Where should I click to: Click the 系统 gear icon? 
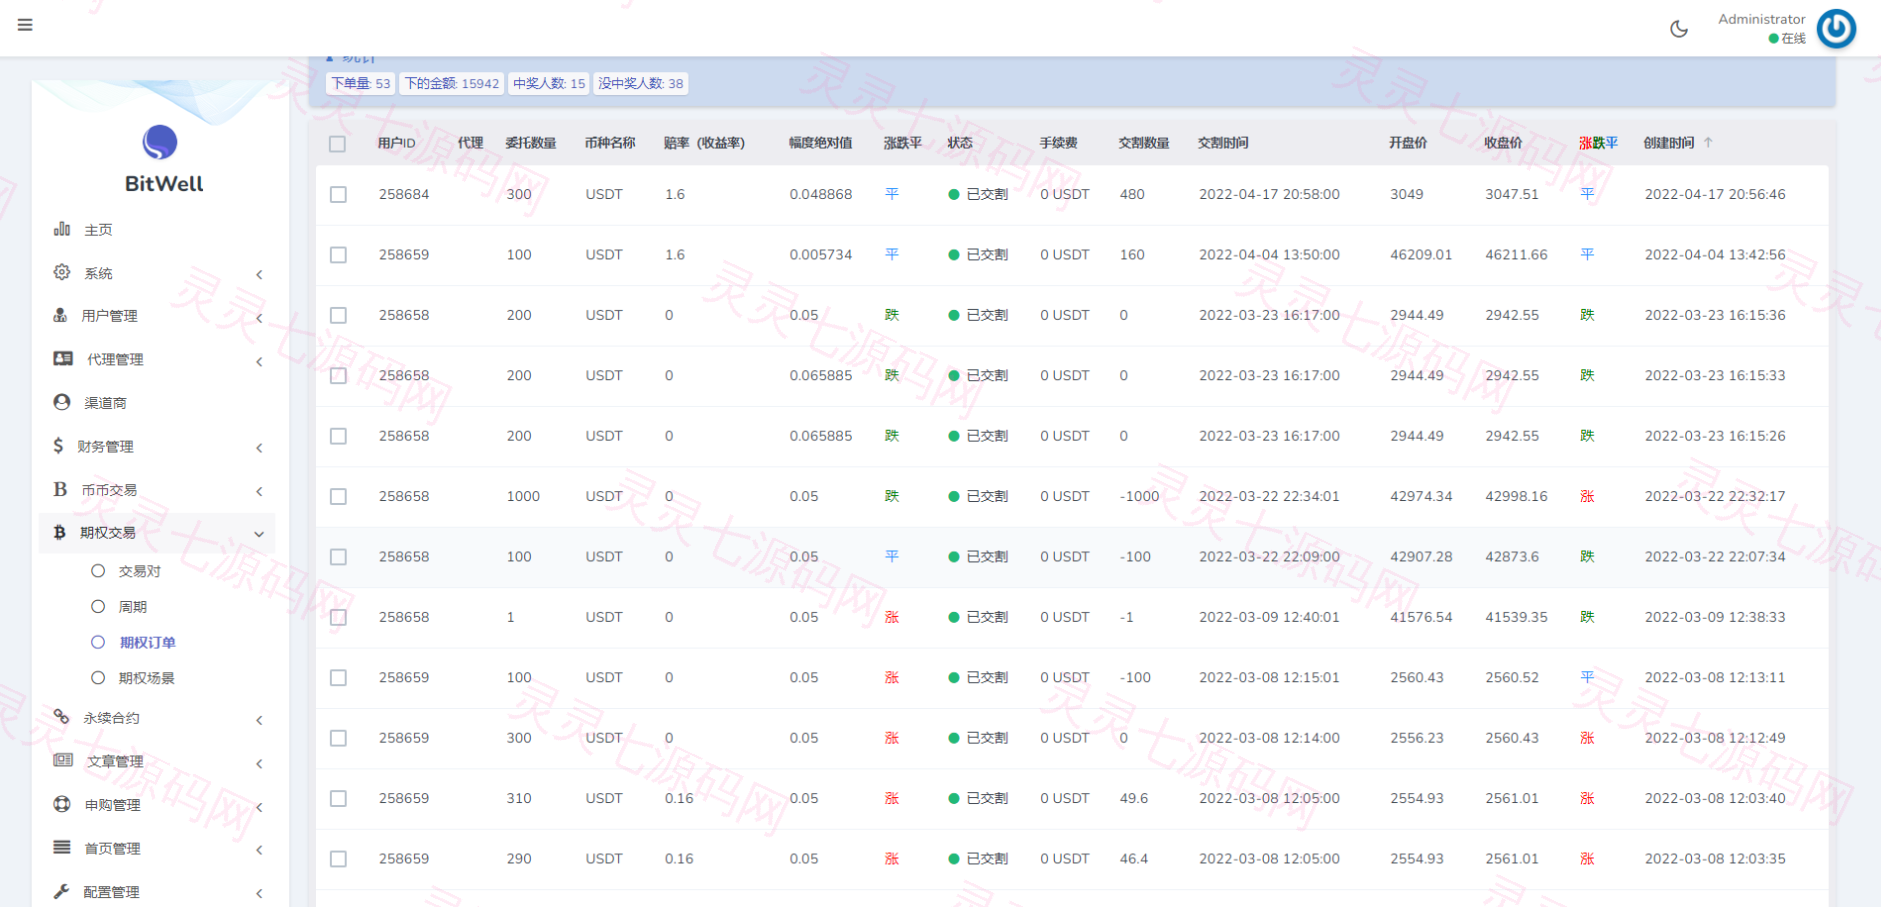(62, 272)
